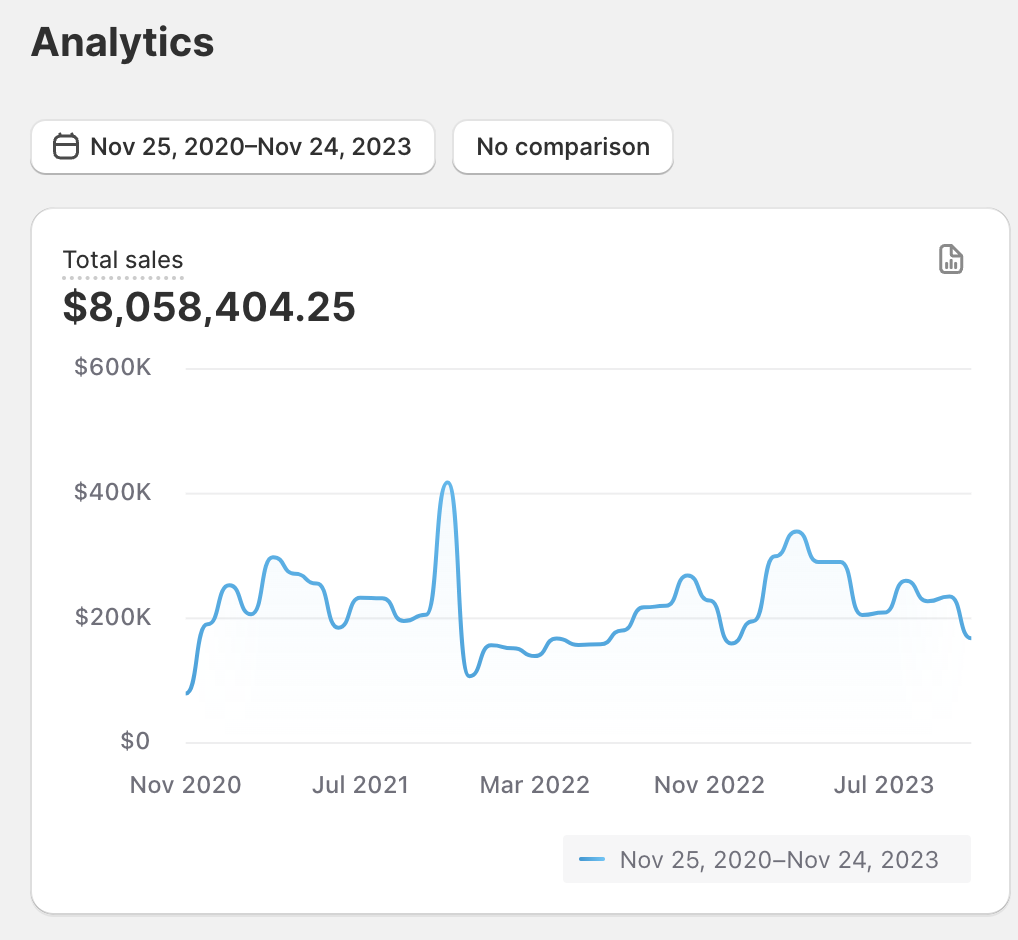Screen dimensions: 1018x940
Task: Click the $600K y-axis label
Action: 112,368
